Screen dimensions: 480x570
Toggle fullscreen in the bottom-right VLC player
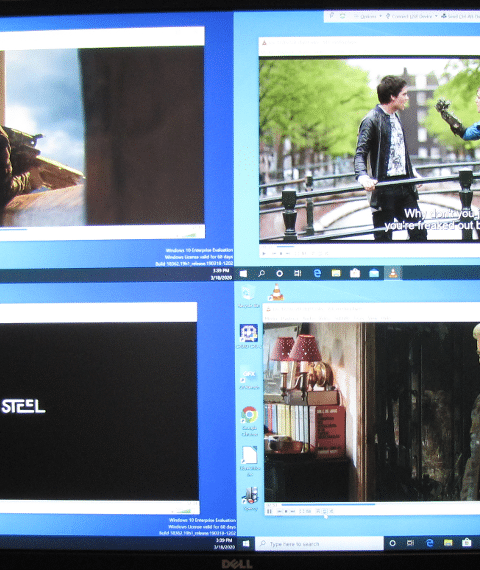point(301,511)
